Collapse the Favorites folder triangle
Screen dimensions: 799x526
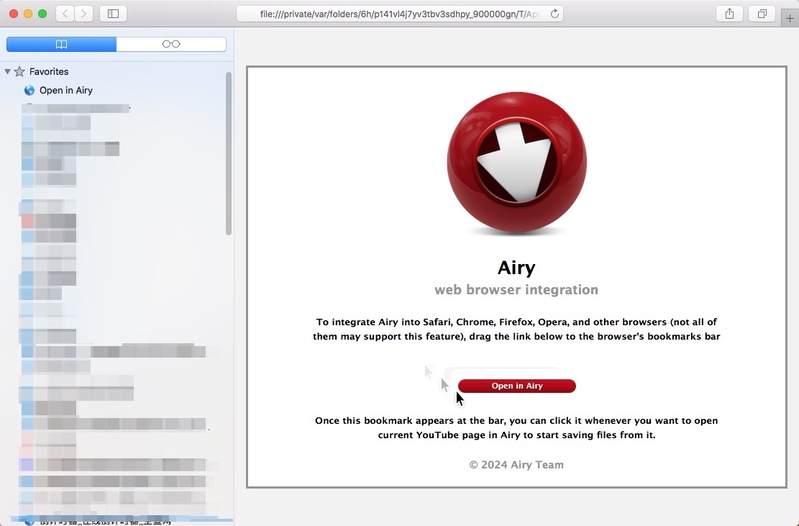(x=8, y=71)
